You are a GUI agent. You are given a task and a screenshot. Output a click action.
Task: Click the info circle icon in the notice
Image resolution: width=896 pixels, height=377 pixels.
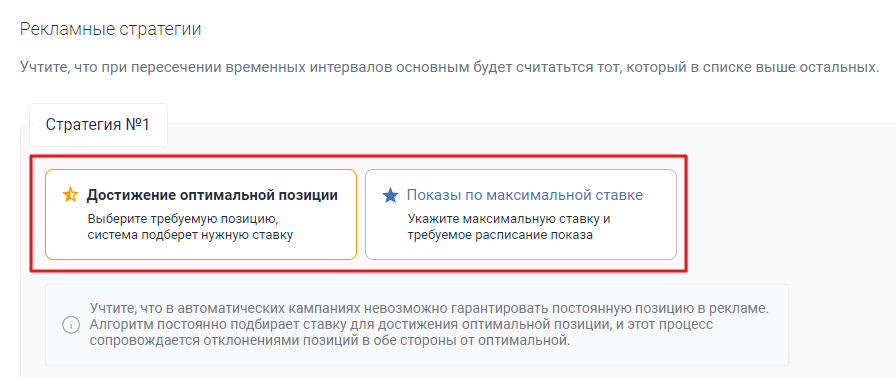[70, 326]
